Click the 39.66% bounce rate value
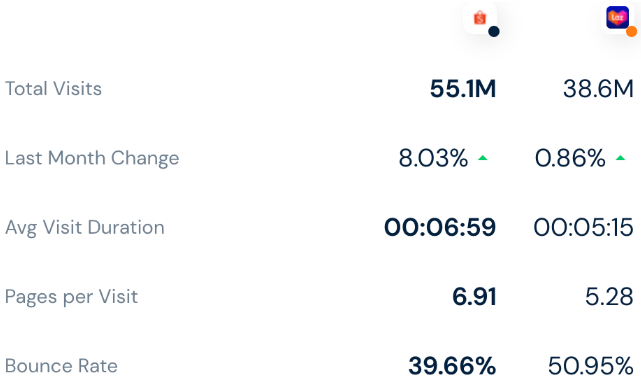Screen dimensions: 641x381 (452, 366)
